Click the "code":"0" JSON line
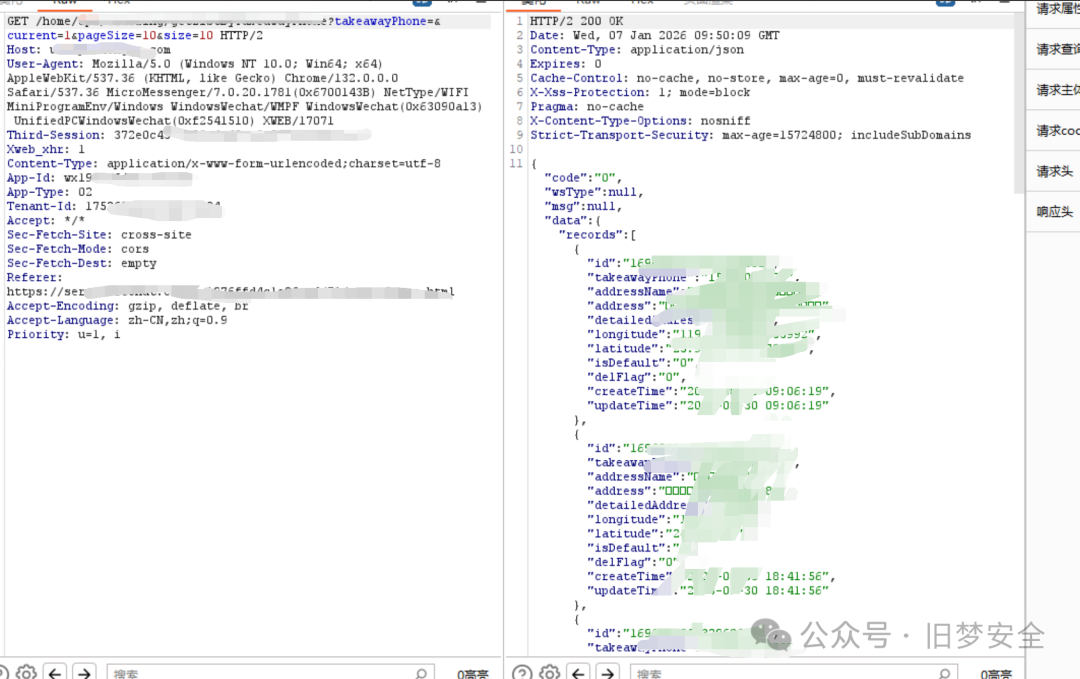Screen dimensions: 1080x679 583,178
